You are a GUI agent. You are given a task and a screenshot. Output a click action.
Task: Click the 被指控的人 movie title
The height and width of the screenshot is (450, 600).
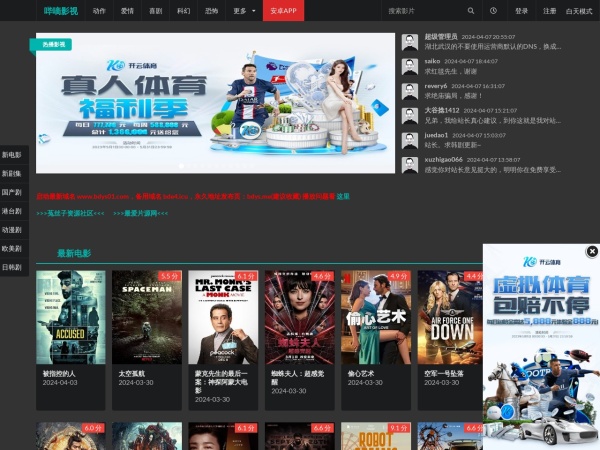pyautogui.click(x=59, y=373)
